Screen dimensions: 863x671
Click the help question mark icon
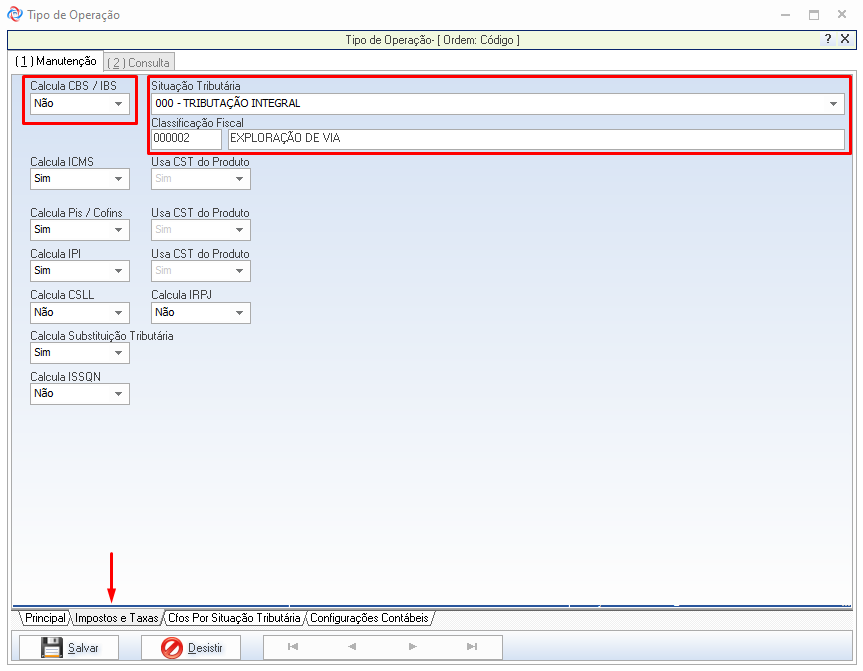coord(828,39)
